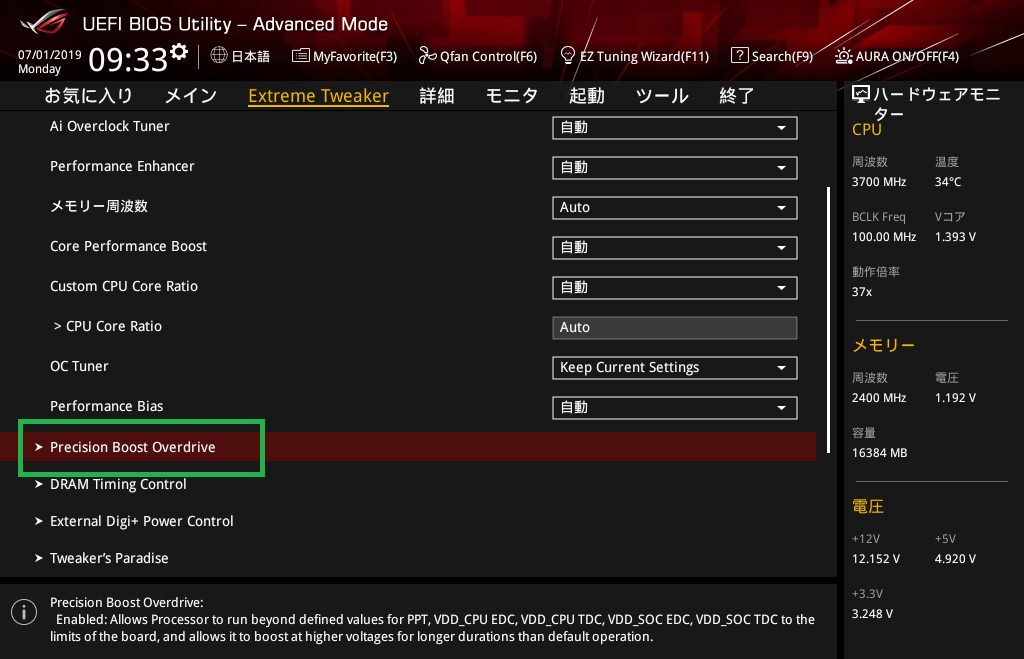Switch to 終了 tab
This screenshot has height=659, width=1024.
(737, 96)
